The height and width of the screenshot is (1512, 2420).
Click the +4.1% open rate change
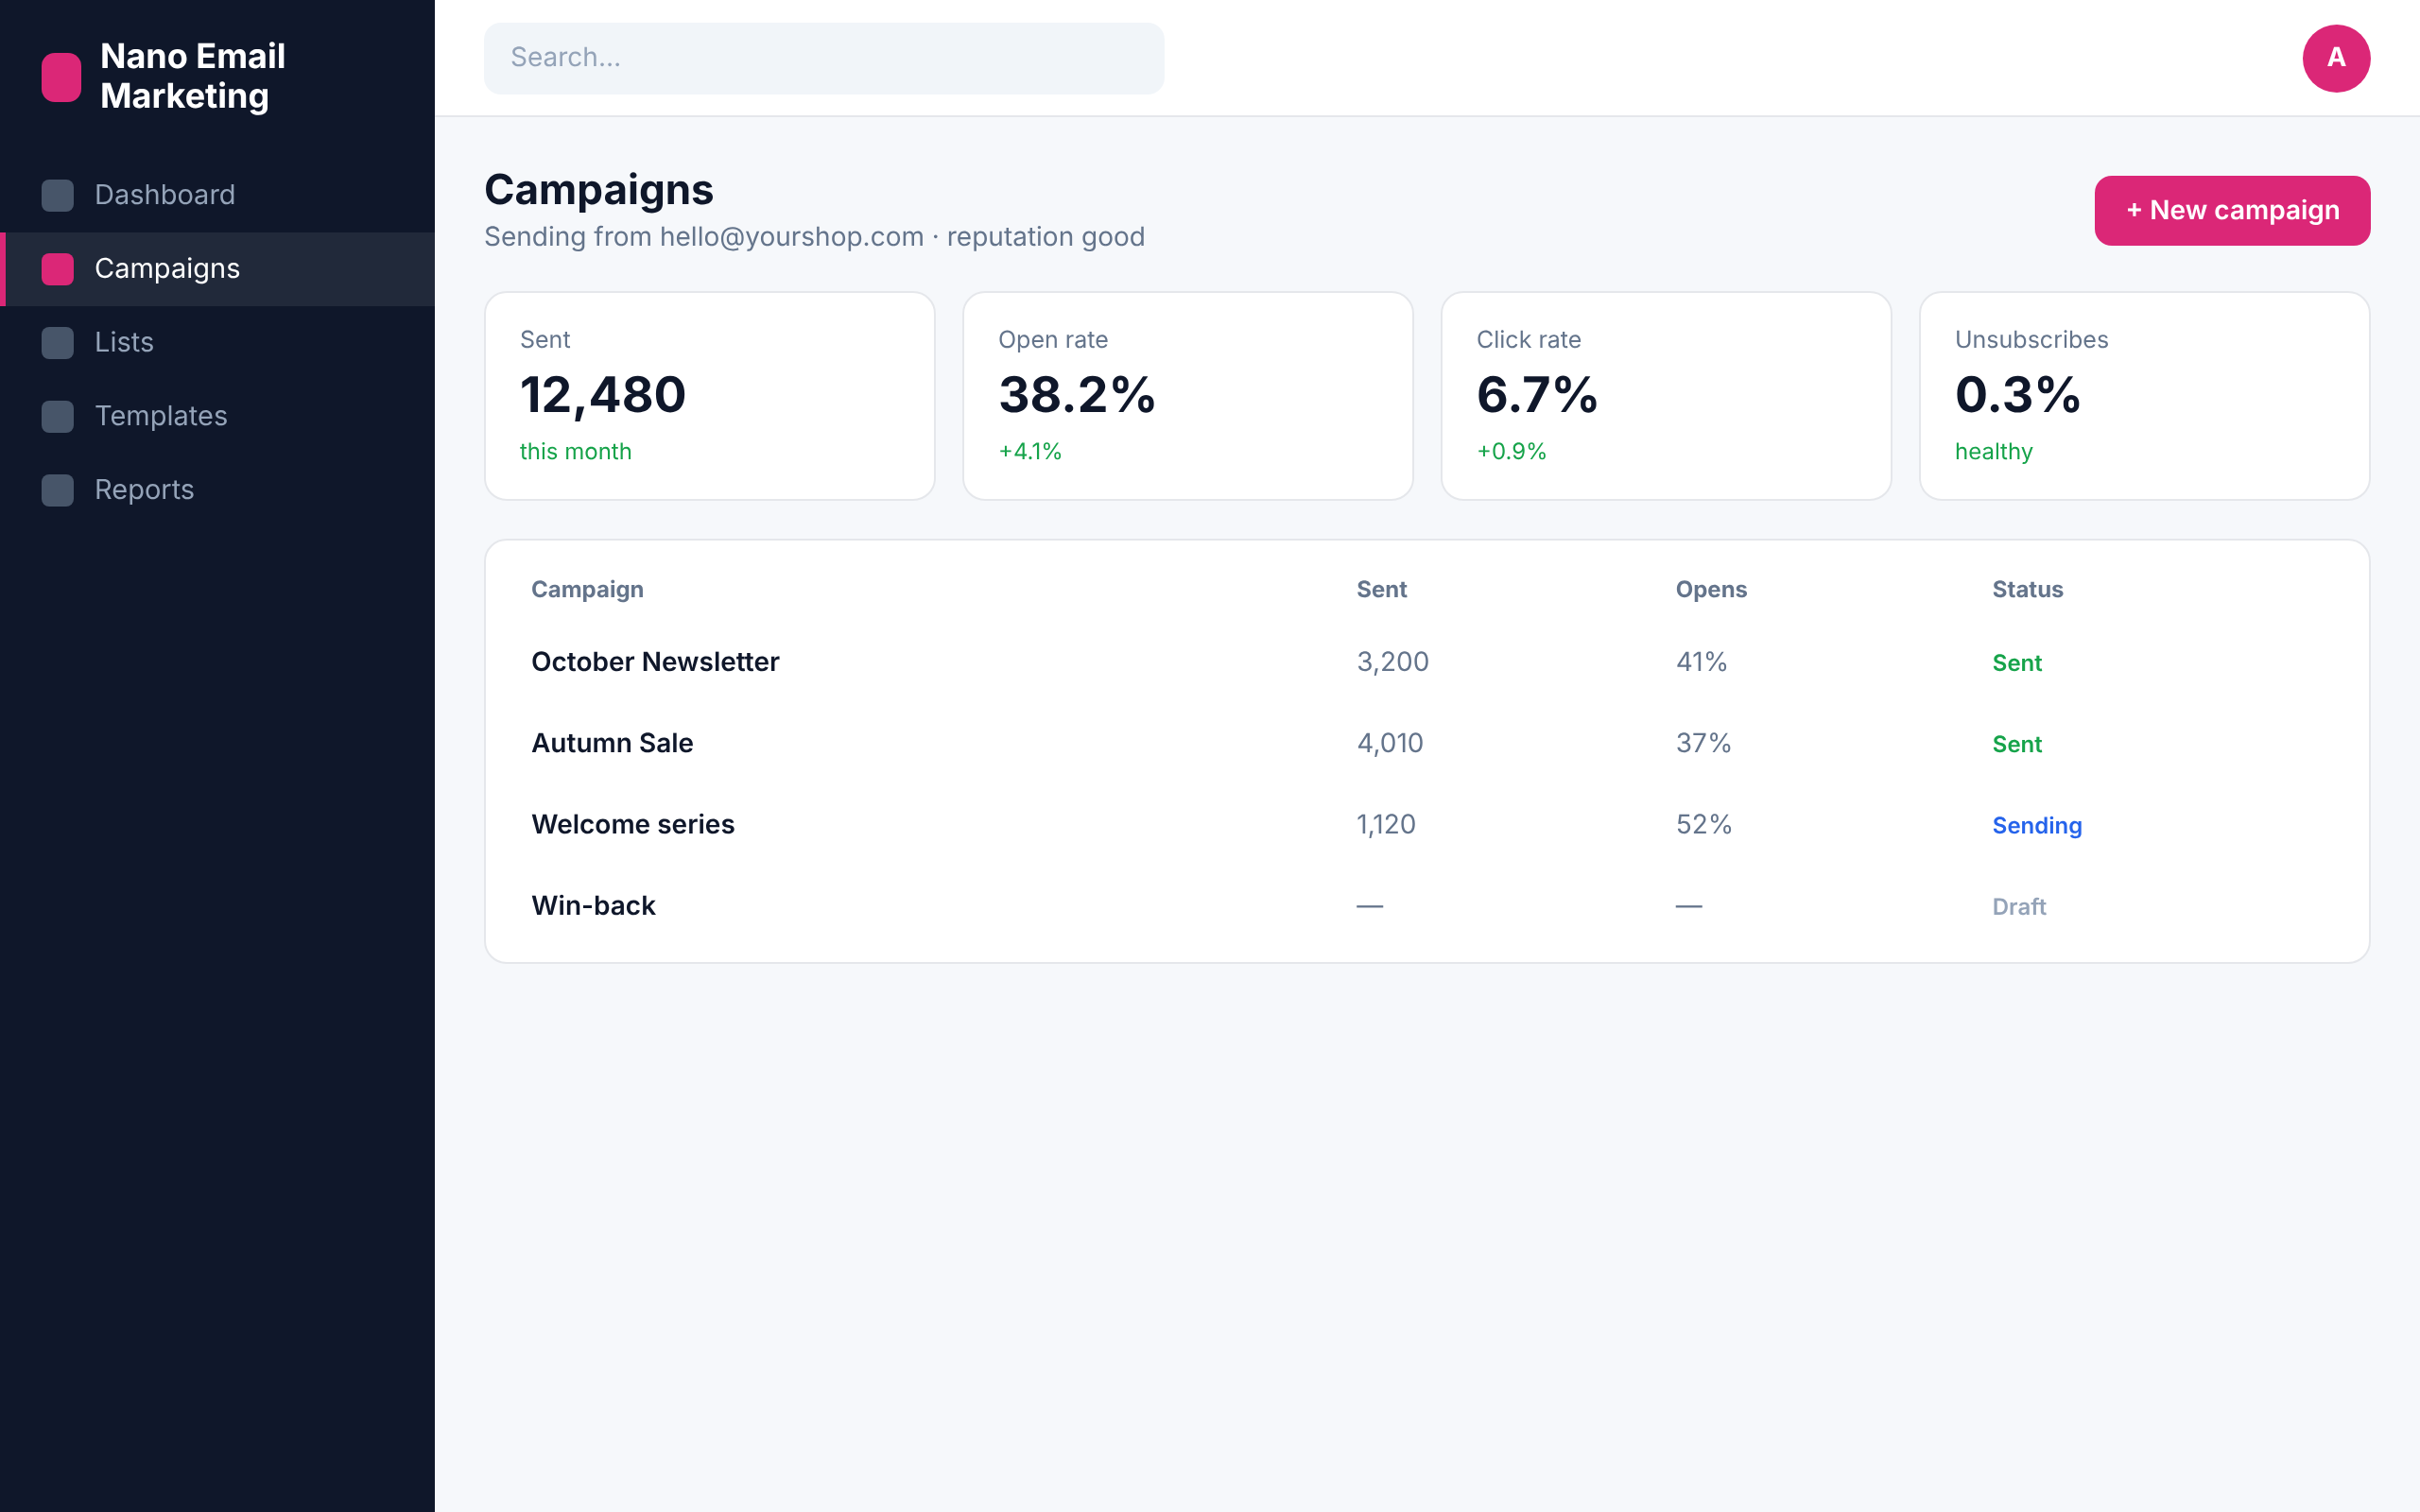[1030, 451]
